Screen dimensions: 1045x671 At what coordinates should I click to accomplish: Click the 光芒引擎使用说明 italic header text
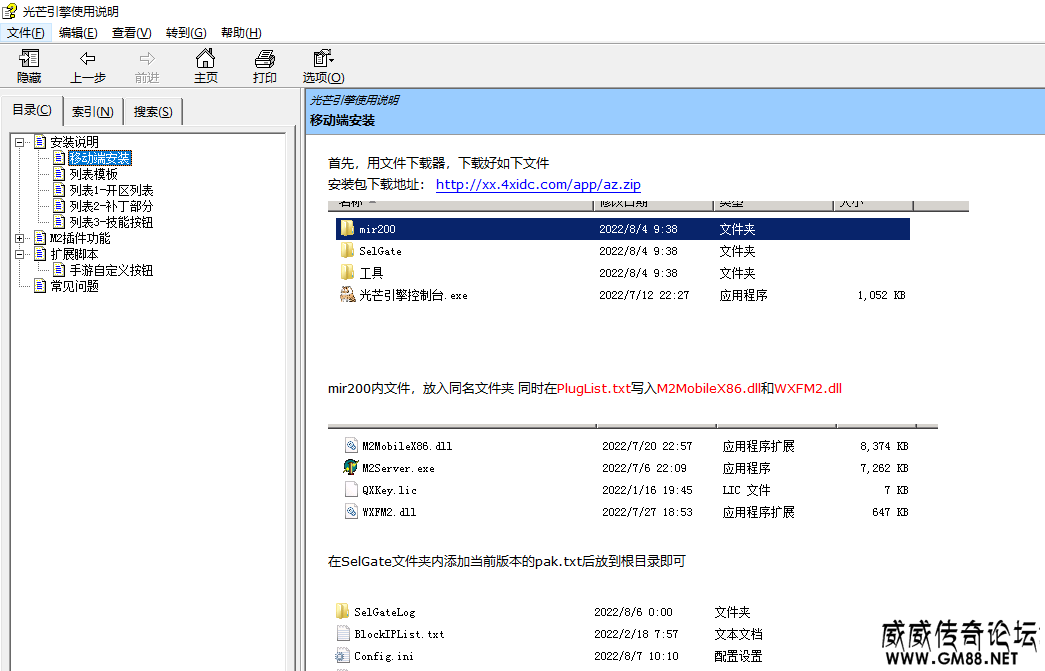(x=355, y=100)
